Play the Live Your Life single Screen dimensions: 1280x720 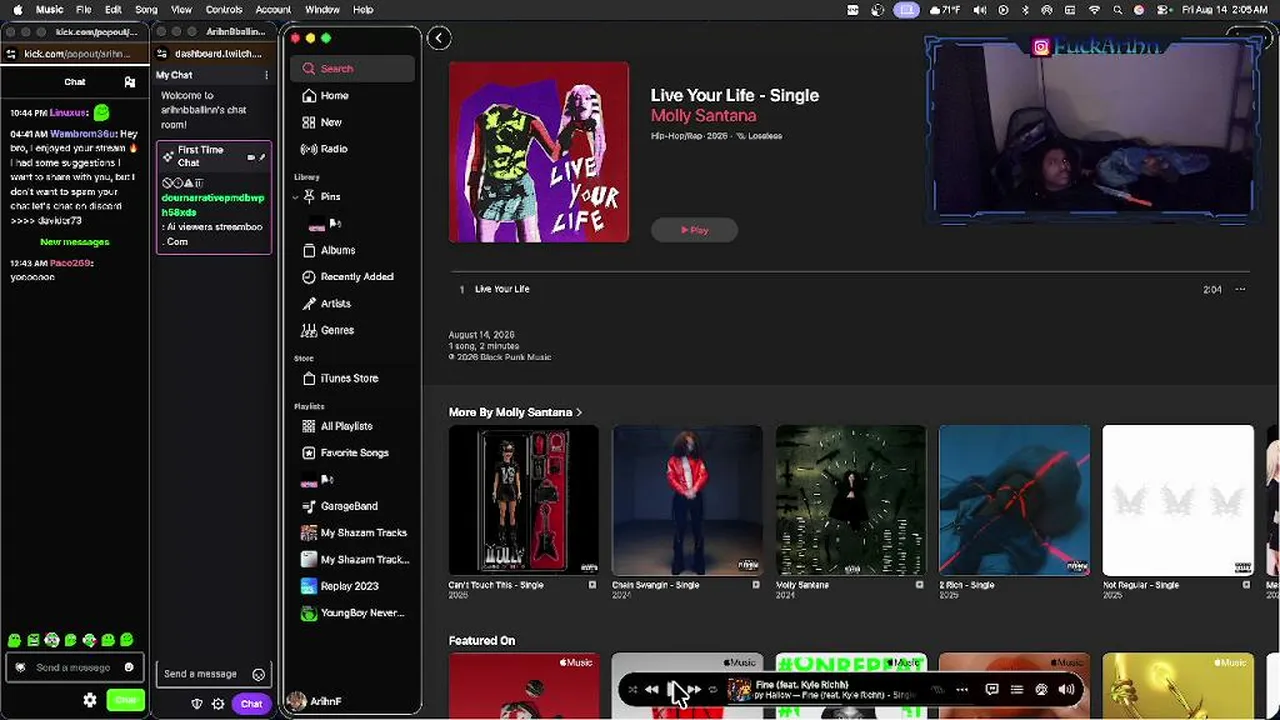[x=694, y=230]
